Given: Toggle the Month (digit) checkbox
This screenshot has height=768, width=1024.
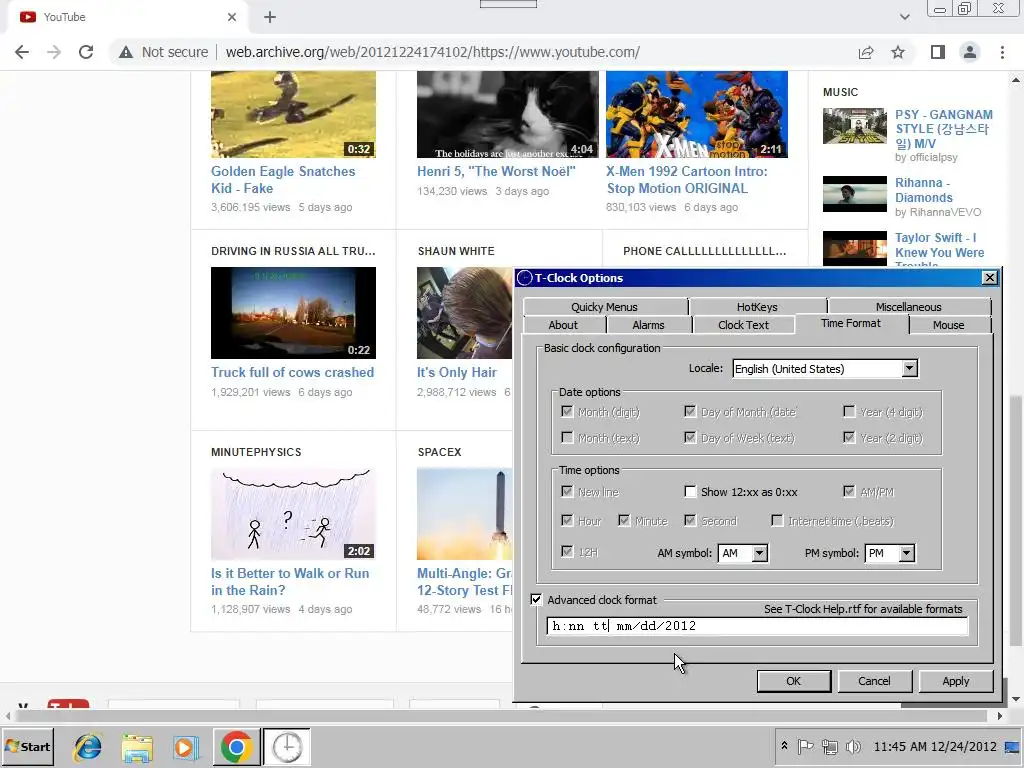Looking at the screenshot, I should coord(567,412).
